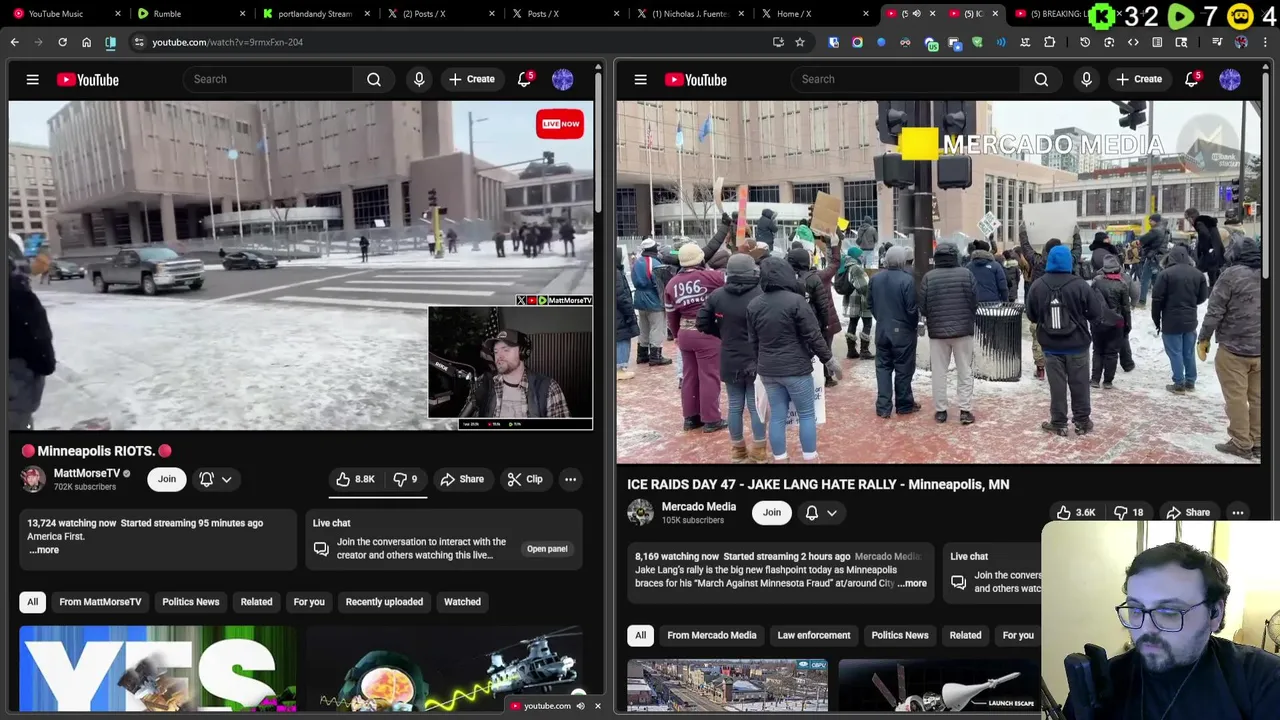Screen dimensions: 1280x720
Task: Start voice search in left YouTube
Action: tap(419, 79)
